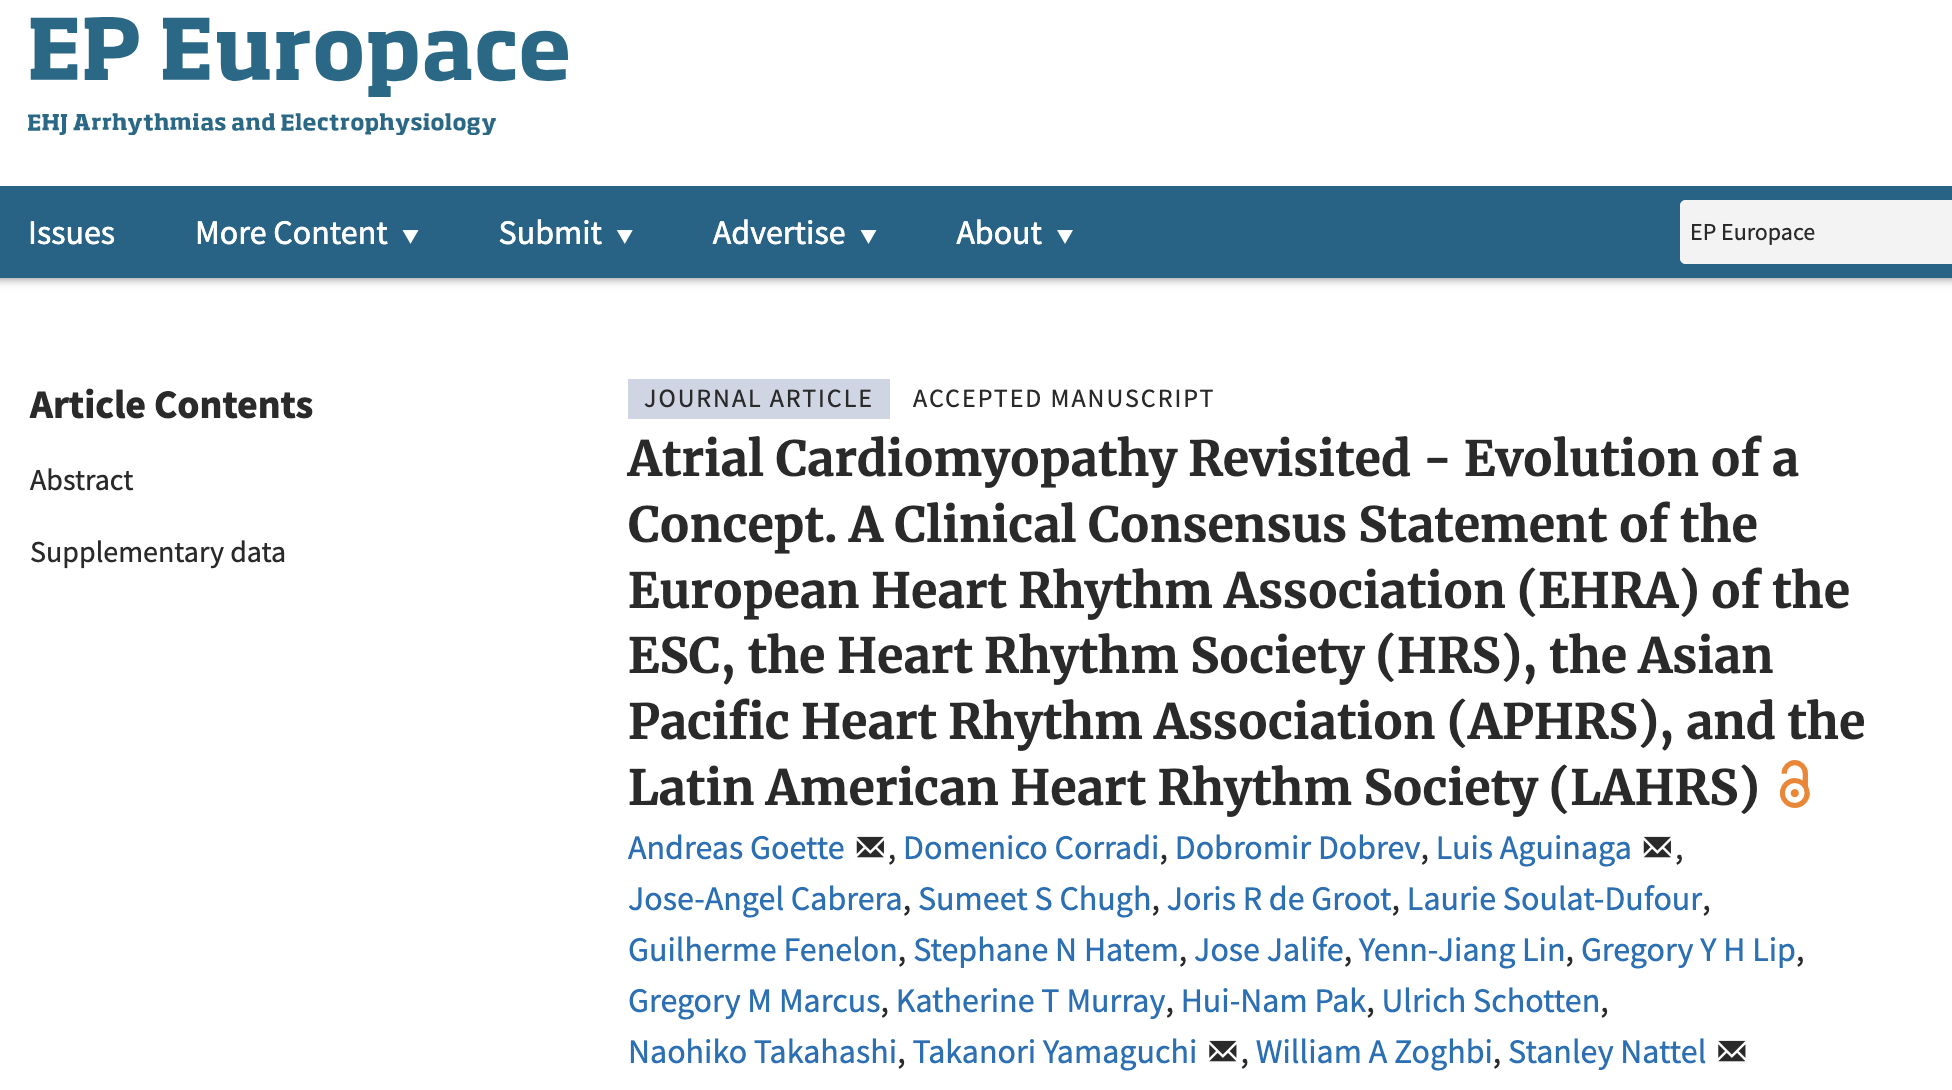Screen dimensions: 1952x1090
Task: Open the Submit dropdown menu
Action: [565, 233]
